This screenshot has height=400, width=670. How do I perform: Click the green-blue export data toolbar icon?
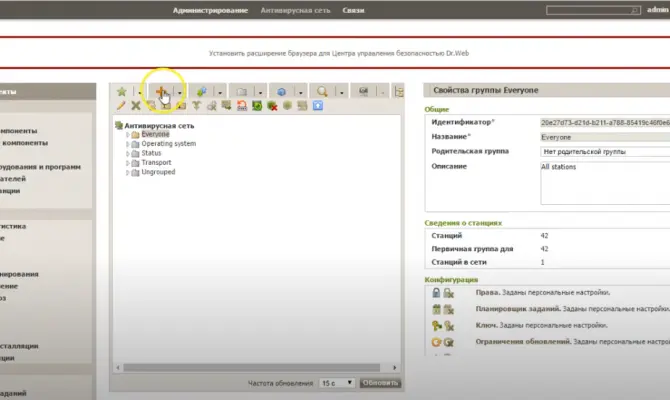pyautogui.click(x=201, y=91)
